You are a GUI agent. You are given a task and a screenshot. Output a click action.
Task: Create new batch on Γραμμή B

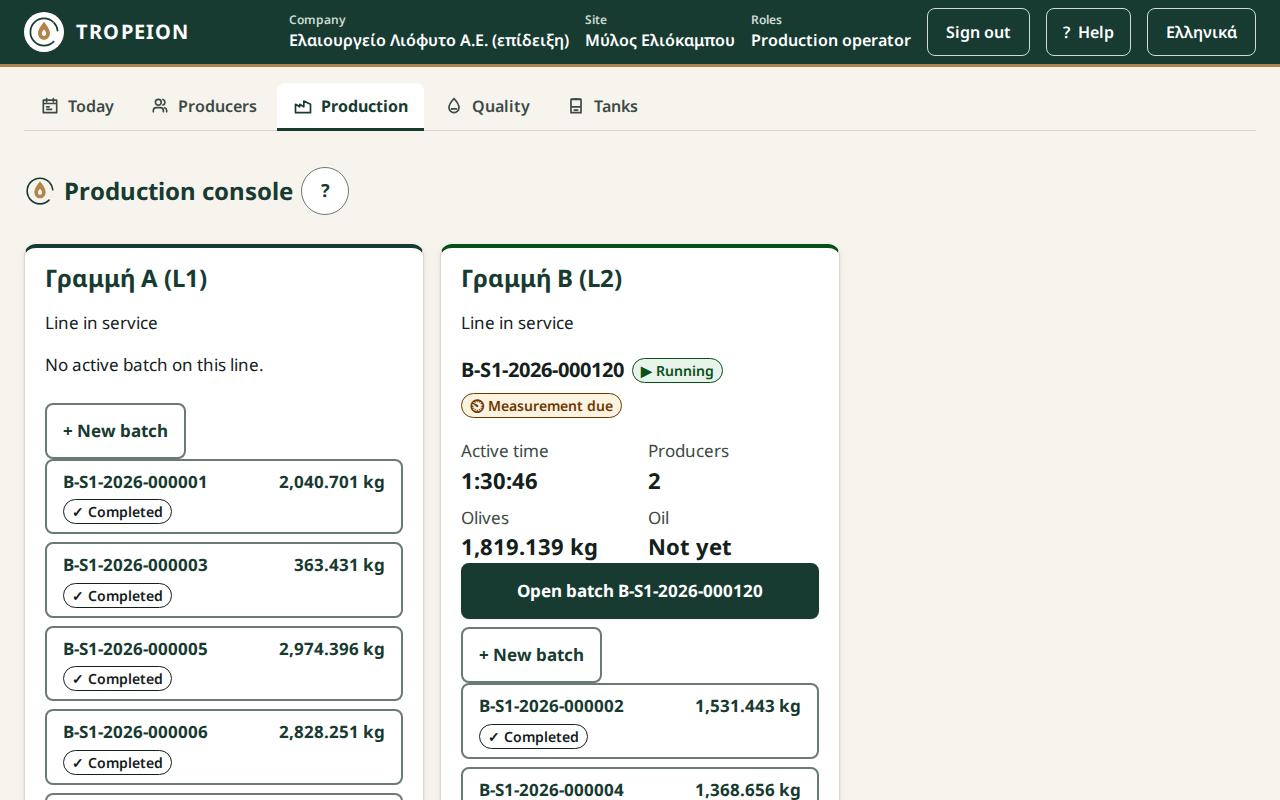pos(531,655)
